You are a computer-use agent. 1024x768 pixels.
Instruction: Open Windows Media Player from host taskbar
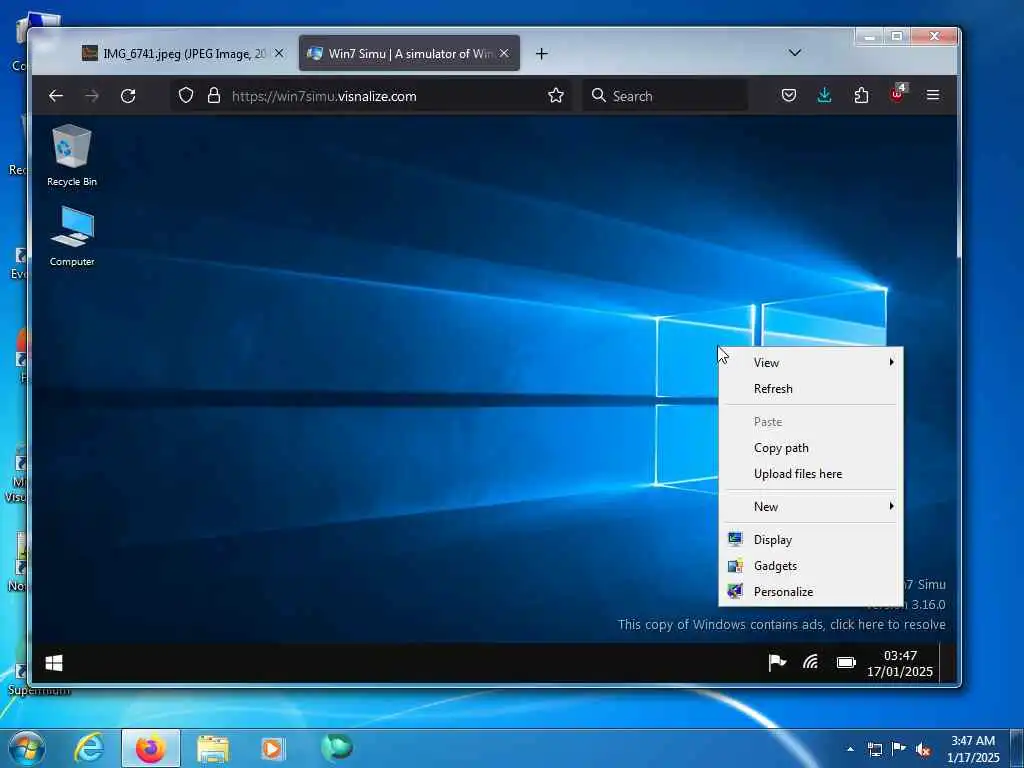274,749
